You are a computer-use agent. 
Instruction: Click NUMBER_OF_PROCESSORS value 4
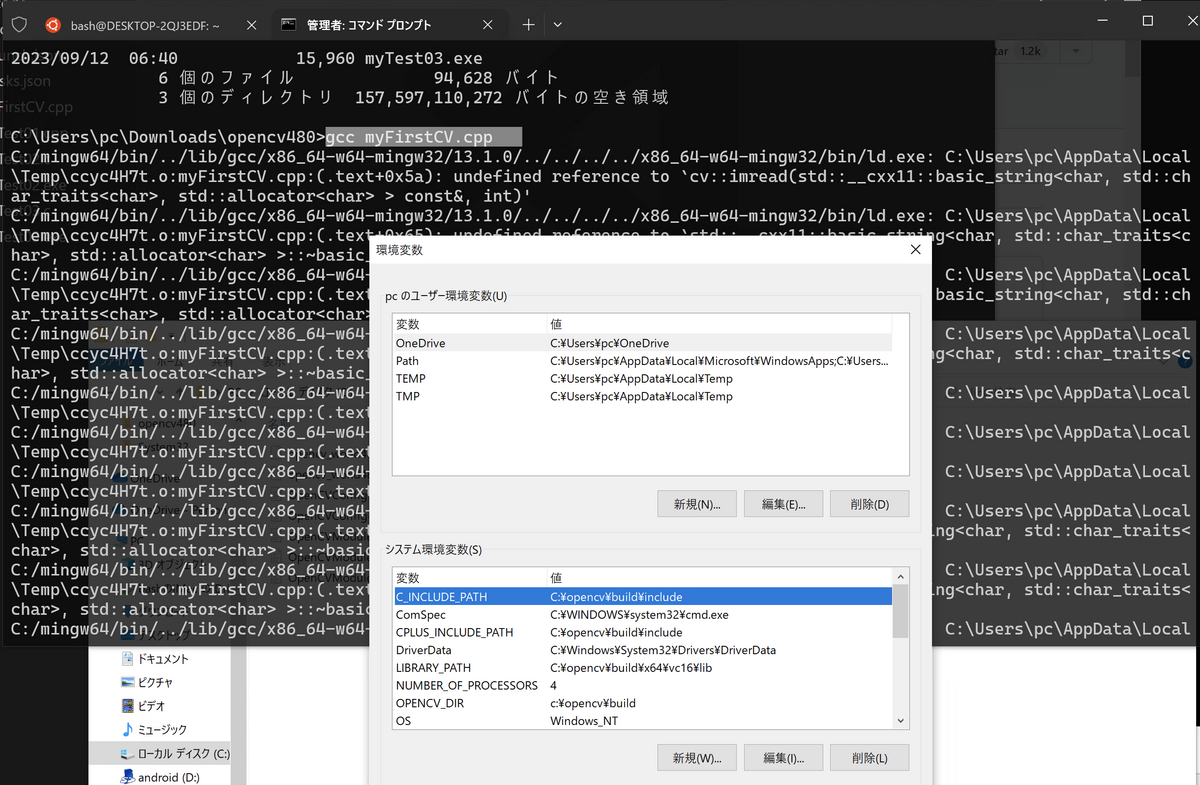553,686
